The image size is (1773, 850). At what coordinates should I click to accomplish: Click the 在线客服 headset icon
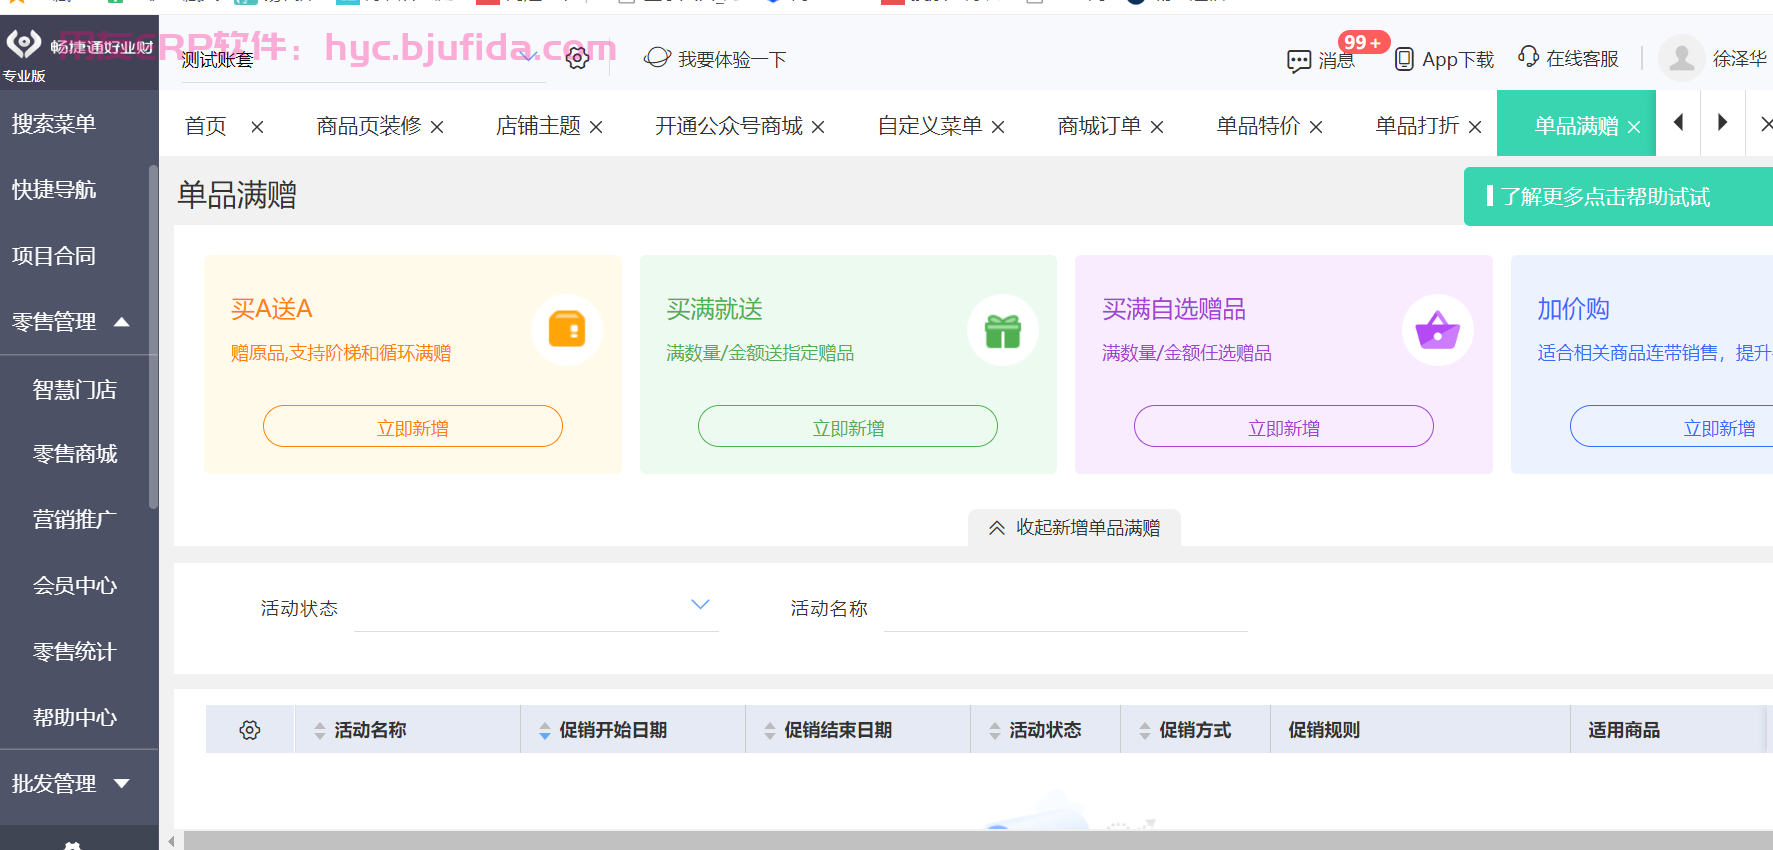click(1528, 56)
